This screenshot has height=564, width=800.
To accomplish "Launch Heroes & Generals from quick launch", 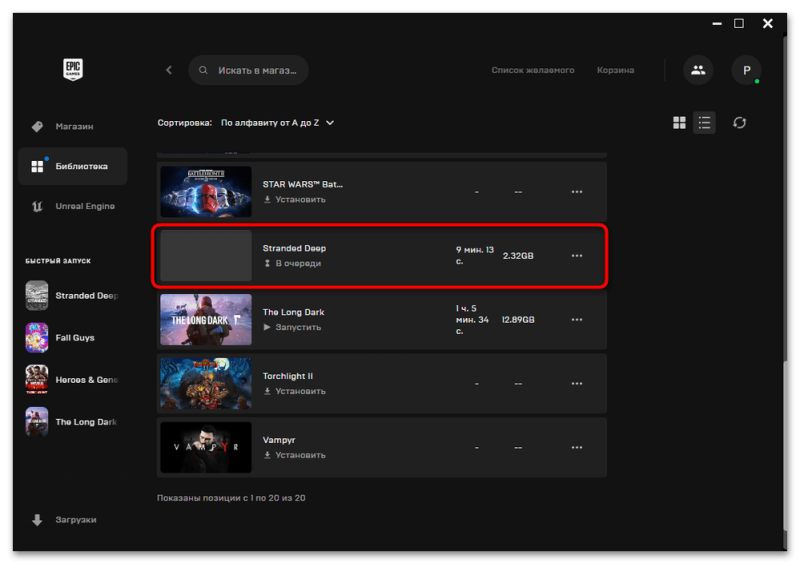I will (72, 380).
